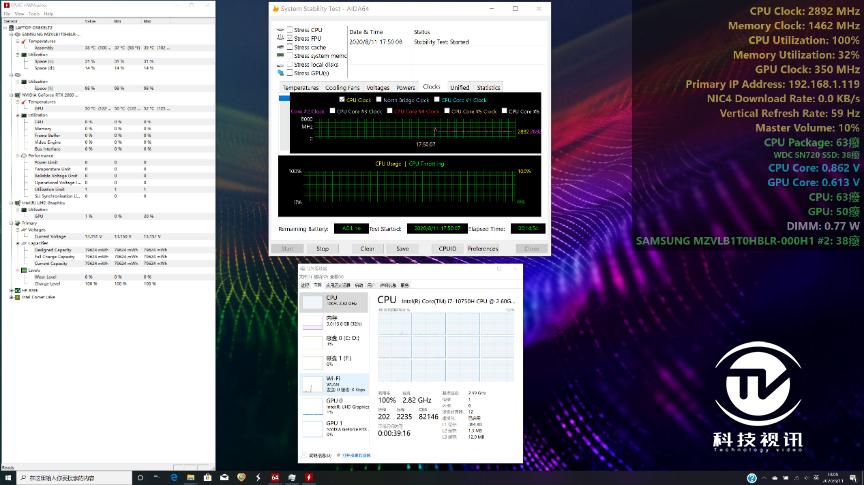Switch to AIDA64 taskbar icon labeled 64

point(275,477)
